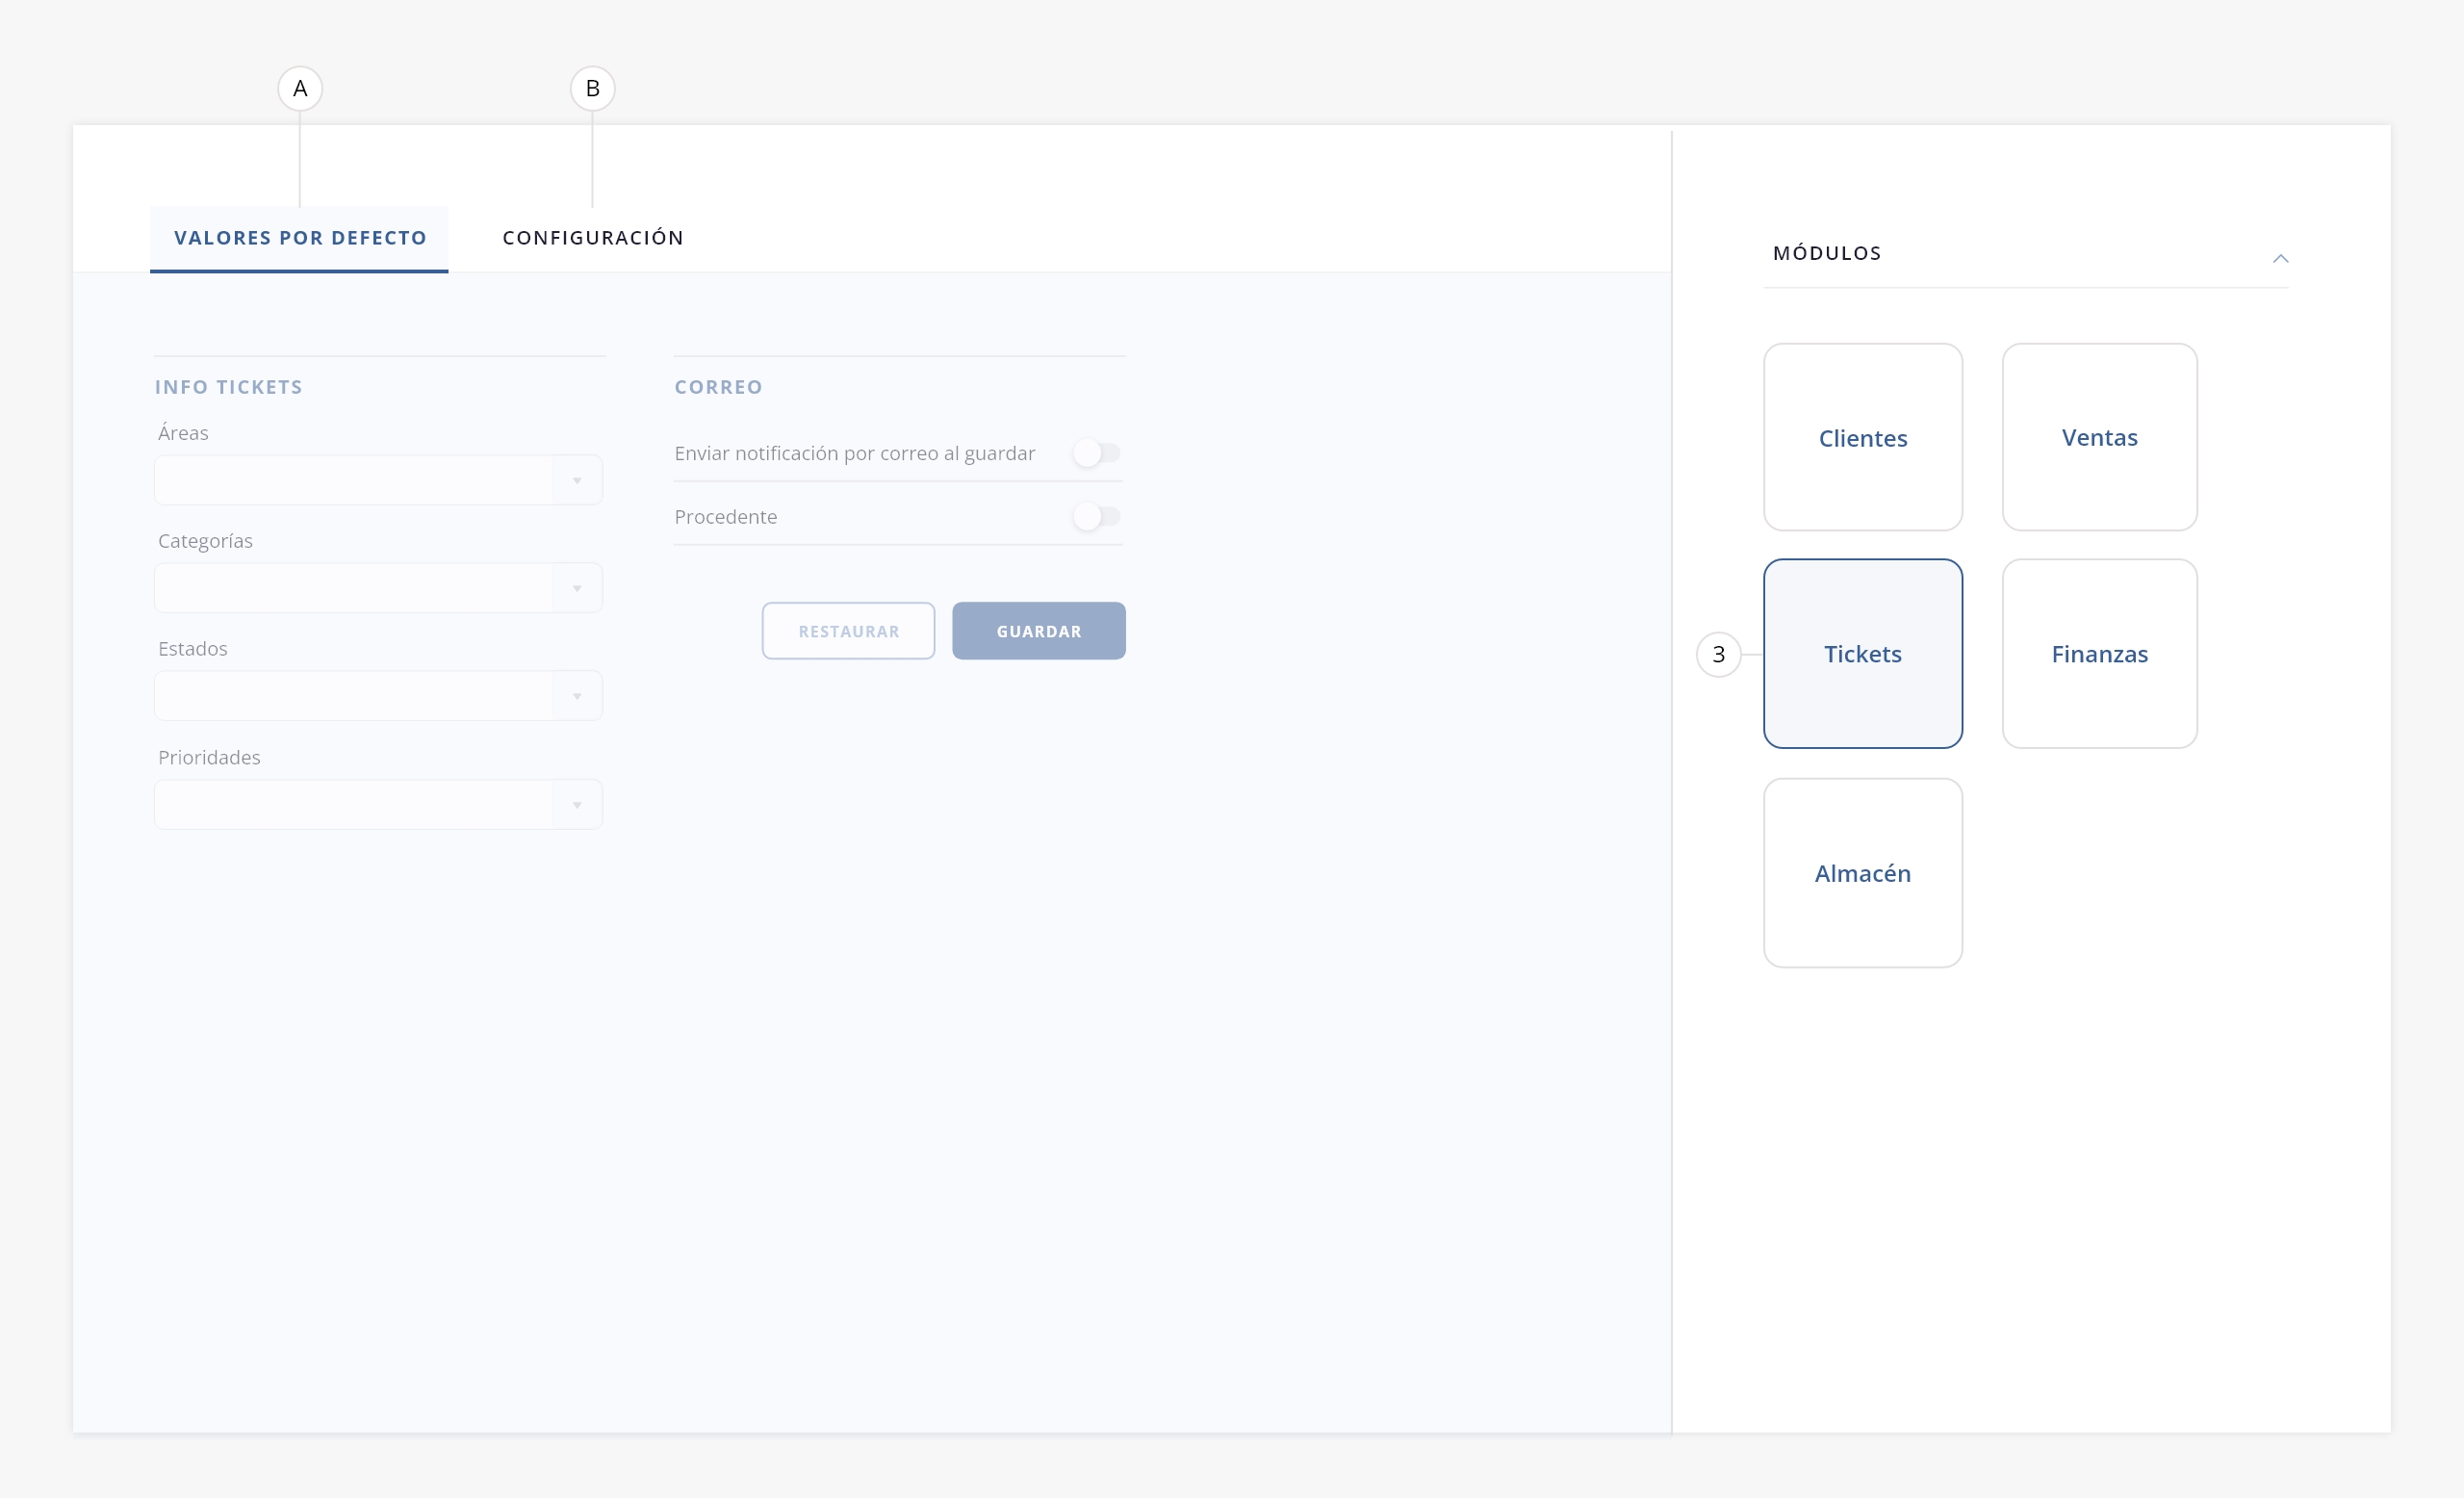2464x1498 pixels.
Task: Toggle email notification on save switch
Action: tap(1096, 453)
